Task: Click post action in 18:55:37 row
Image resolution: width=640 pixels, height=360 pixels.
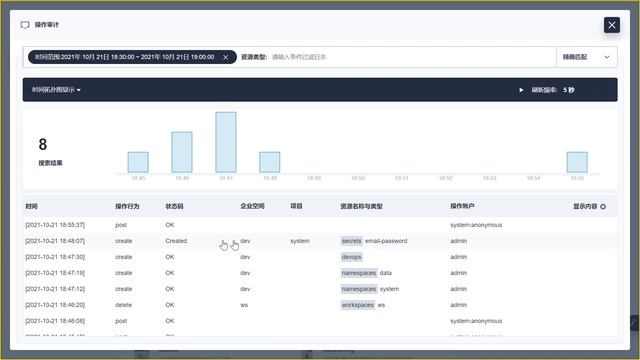Action: 121,225
